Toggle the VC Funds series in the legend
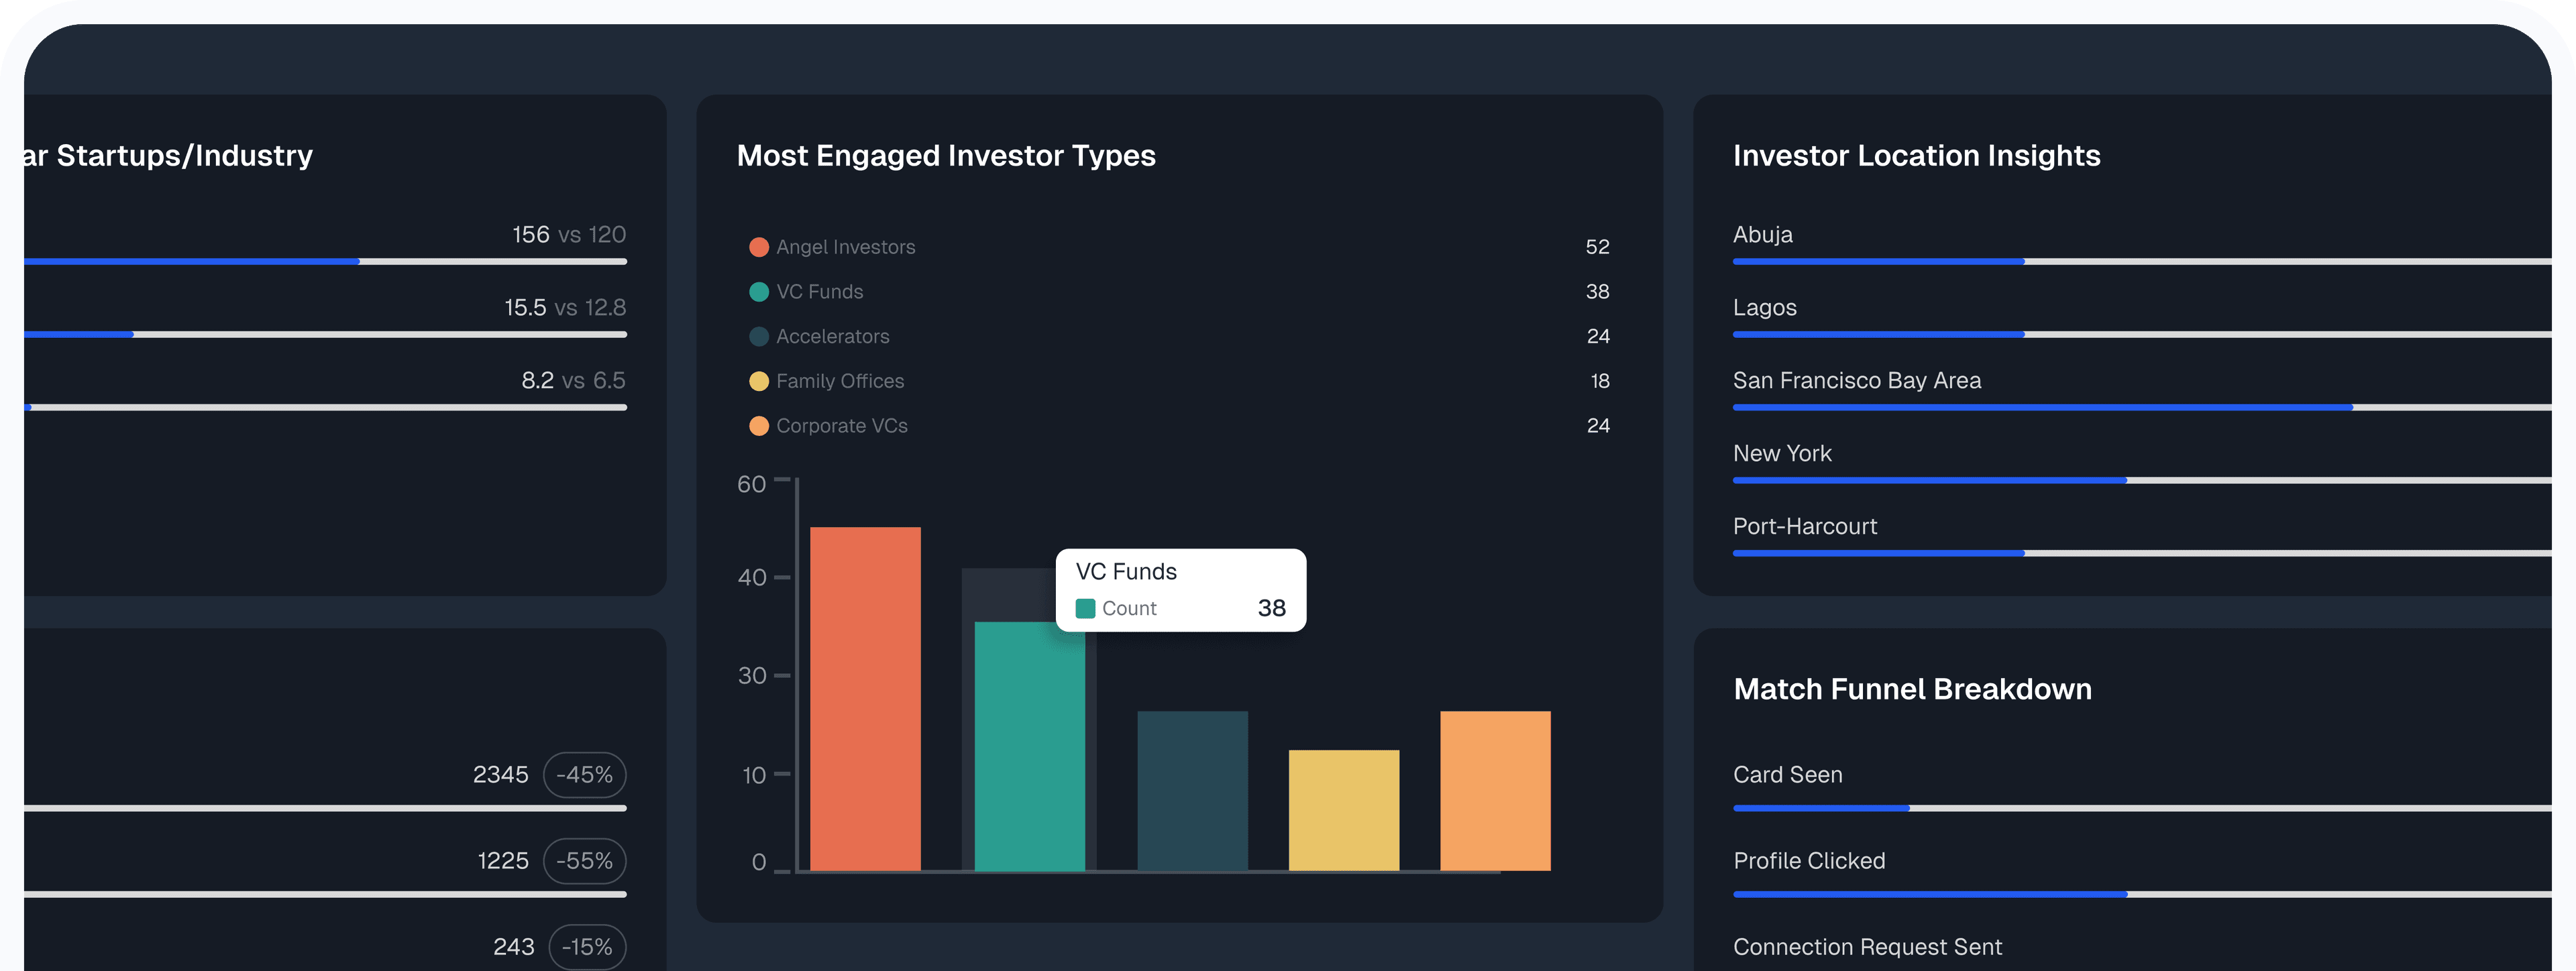The image size is (2576, 971). coord(820,291)
